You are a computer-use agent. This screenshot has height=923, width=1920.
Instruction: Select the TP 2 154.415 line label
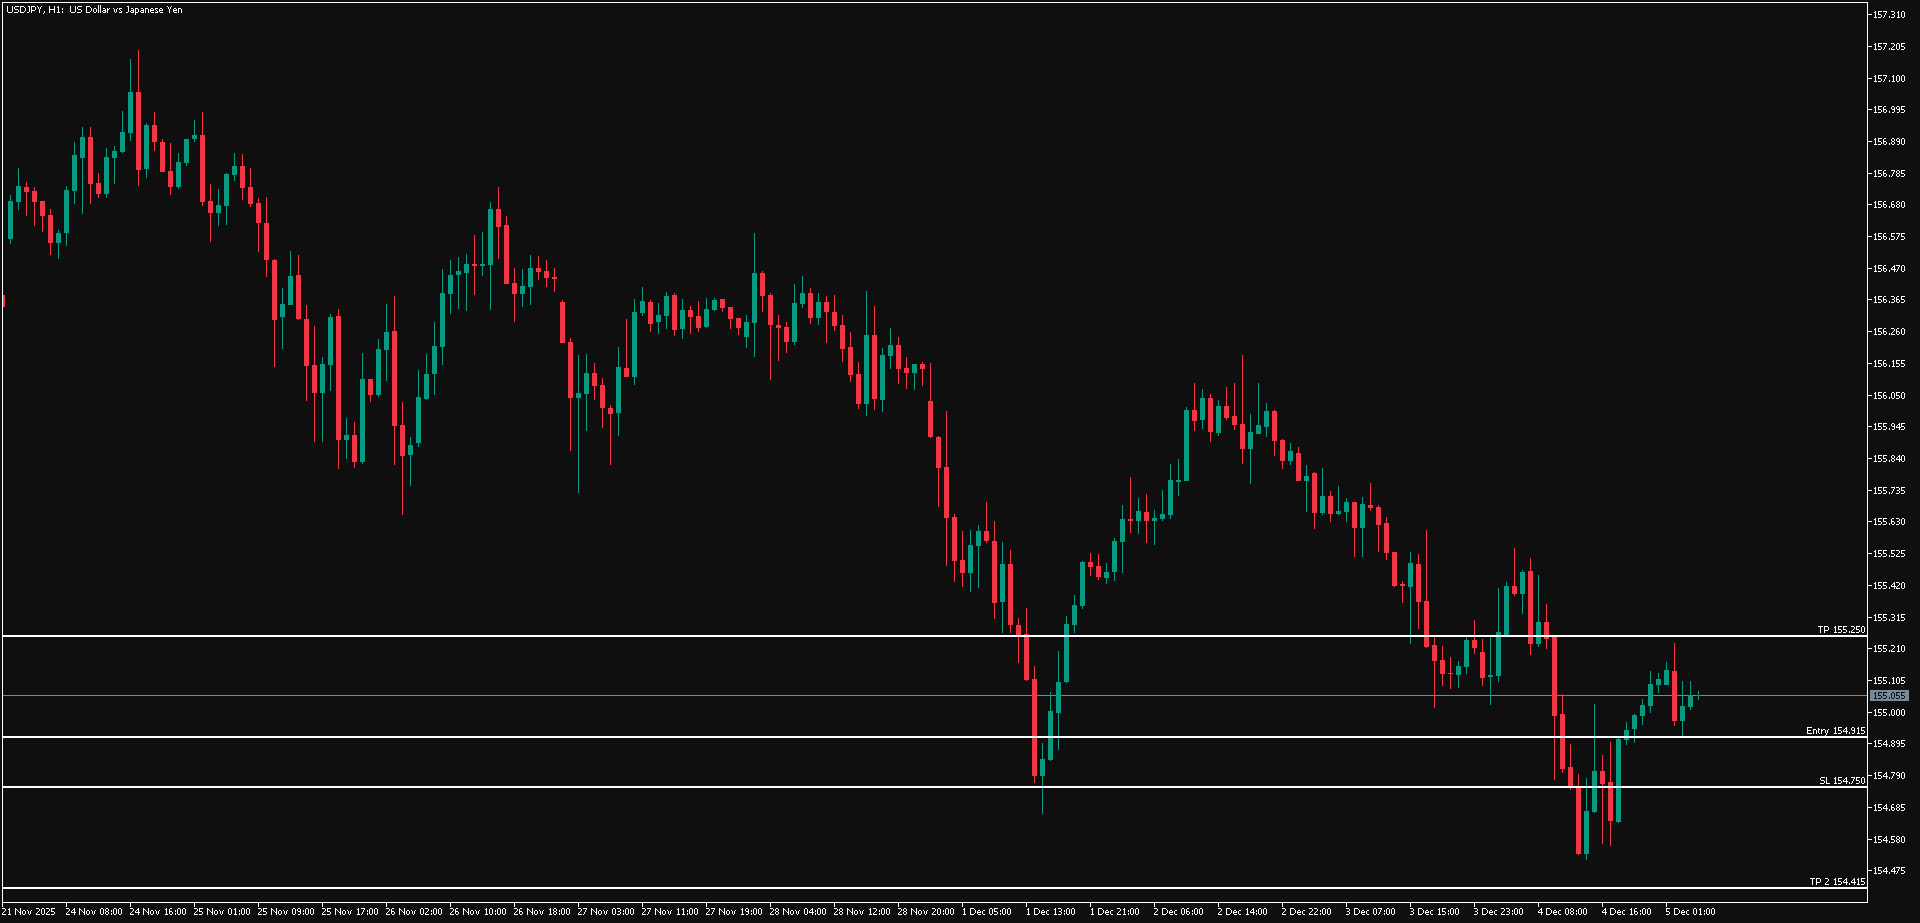pos(1837,882)
